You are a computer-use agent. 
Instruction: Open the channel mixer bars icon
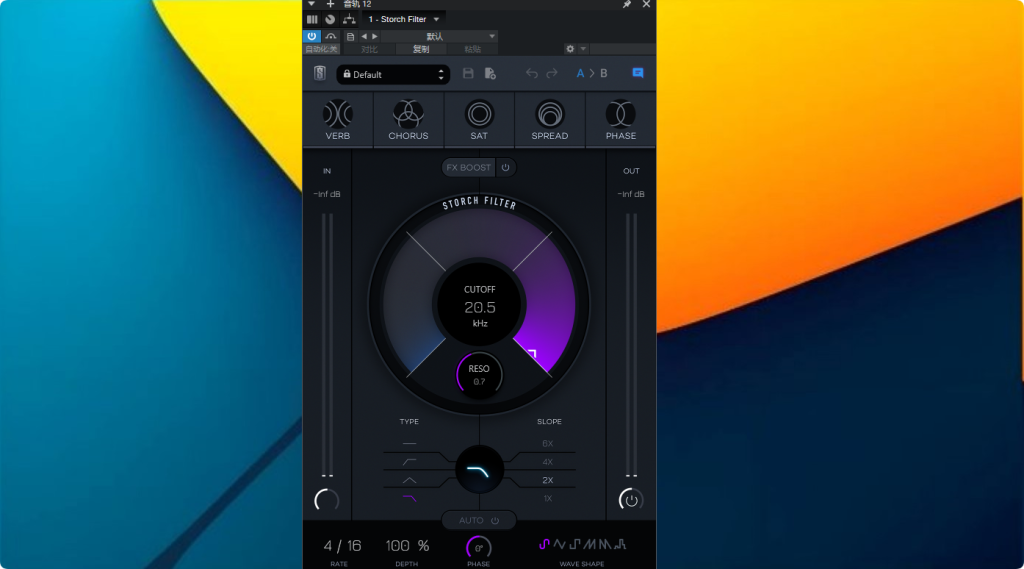[312, 20]
